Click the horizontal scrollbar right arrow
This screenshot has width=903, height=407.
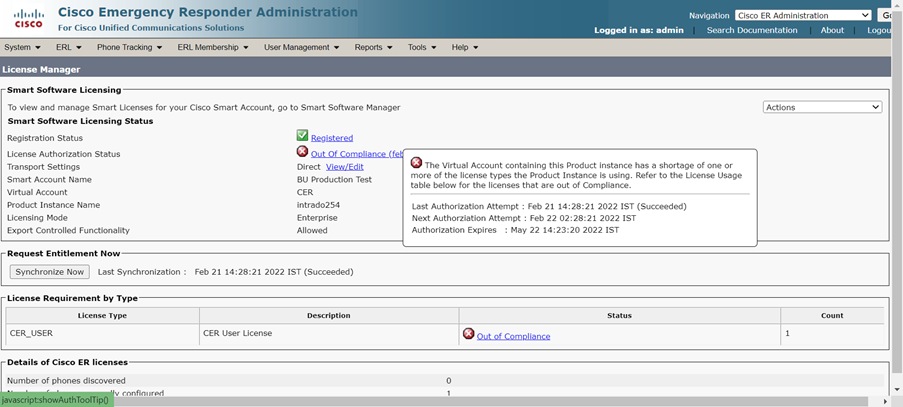point(887,401)
